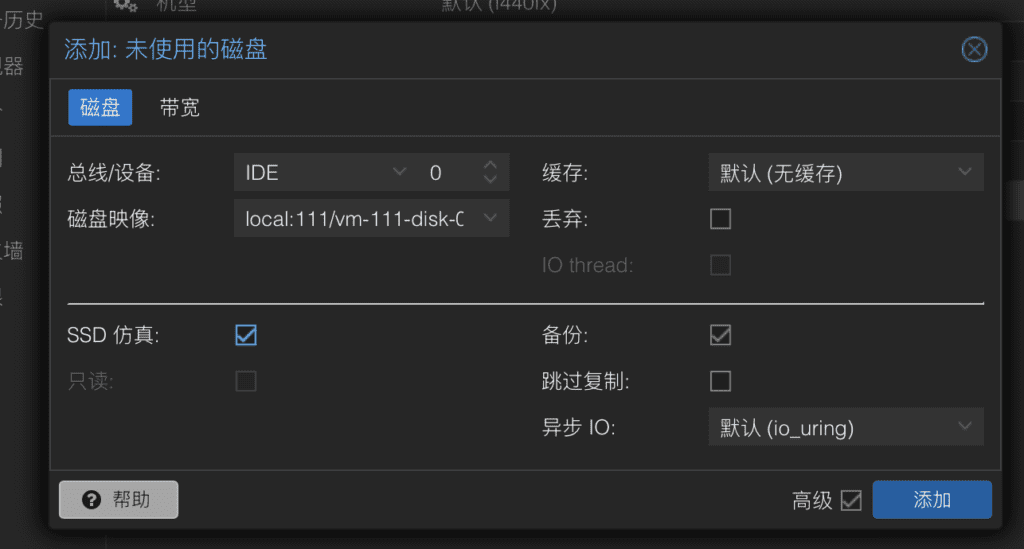Enable the 丢弃 checkbox
This screenshot has height=549, width=1024.
tap(720, 219)
